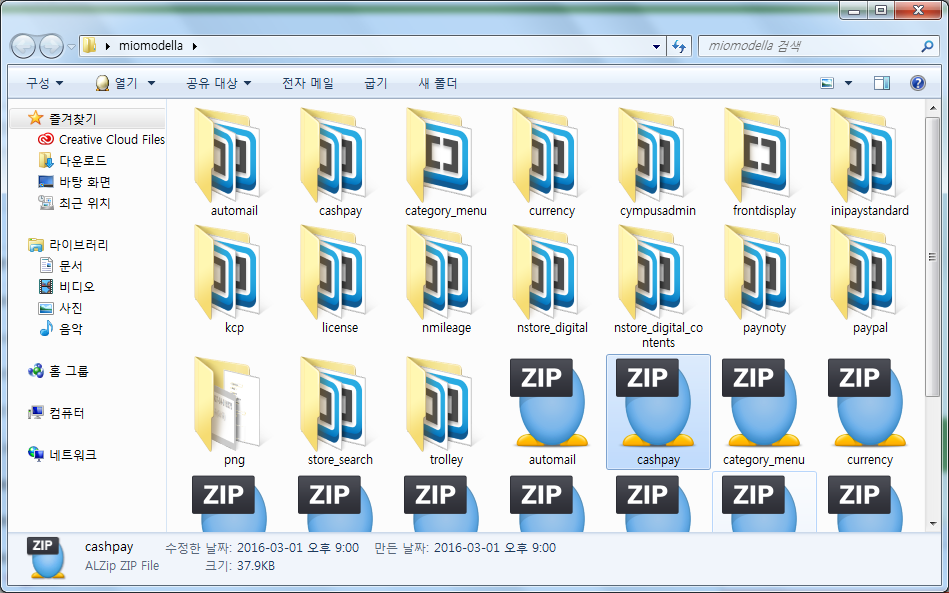
Task: Open the 구성 dropdown menu
Action: [44, 83]
